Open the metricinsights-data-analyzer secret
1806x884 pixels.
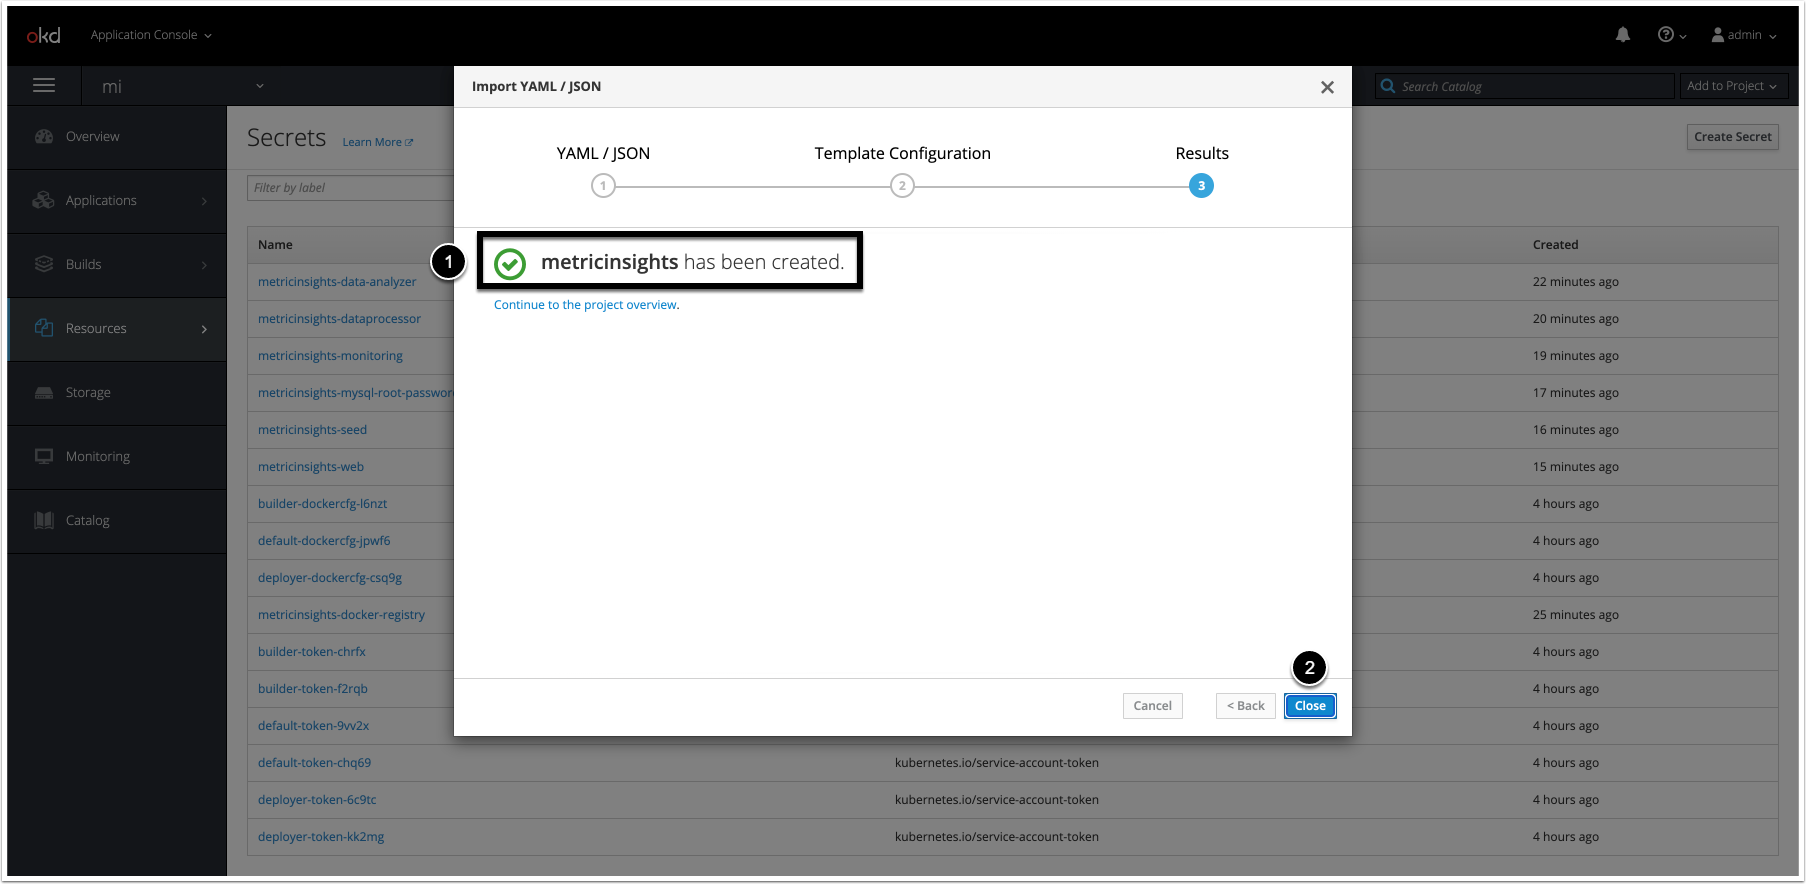[337, 282]
